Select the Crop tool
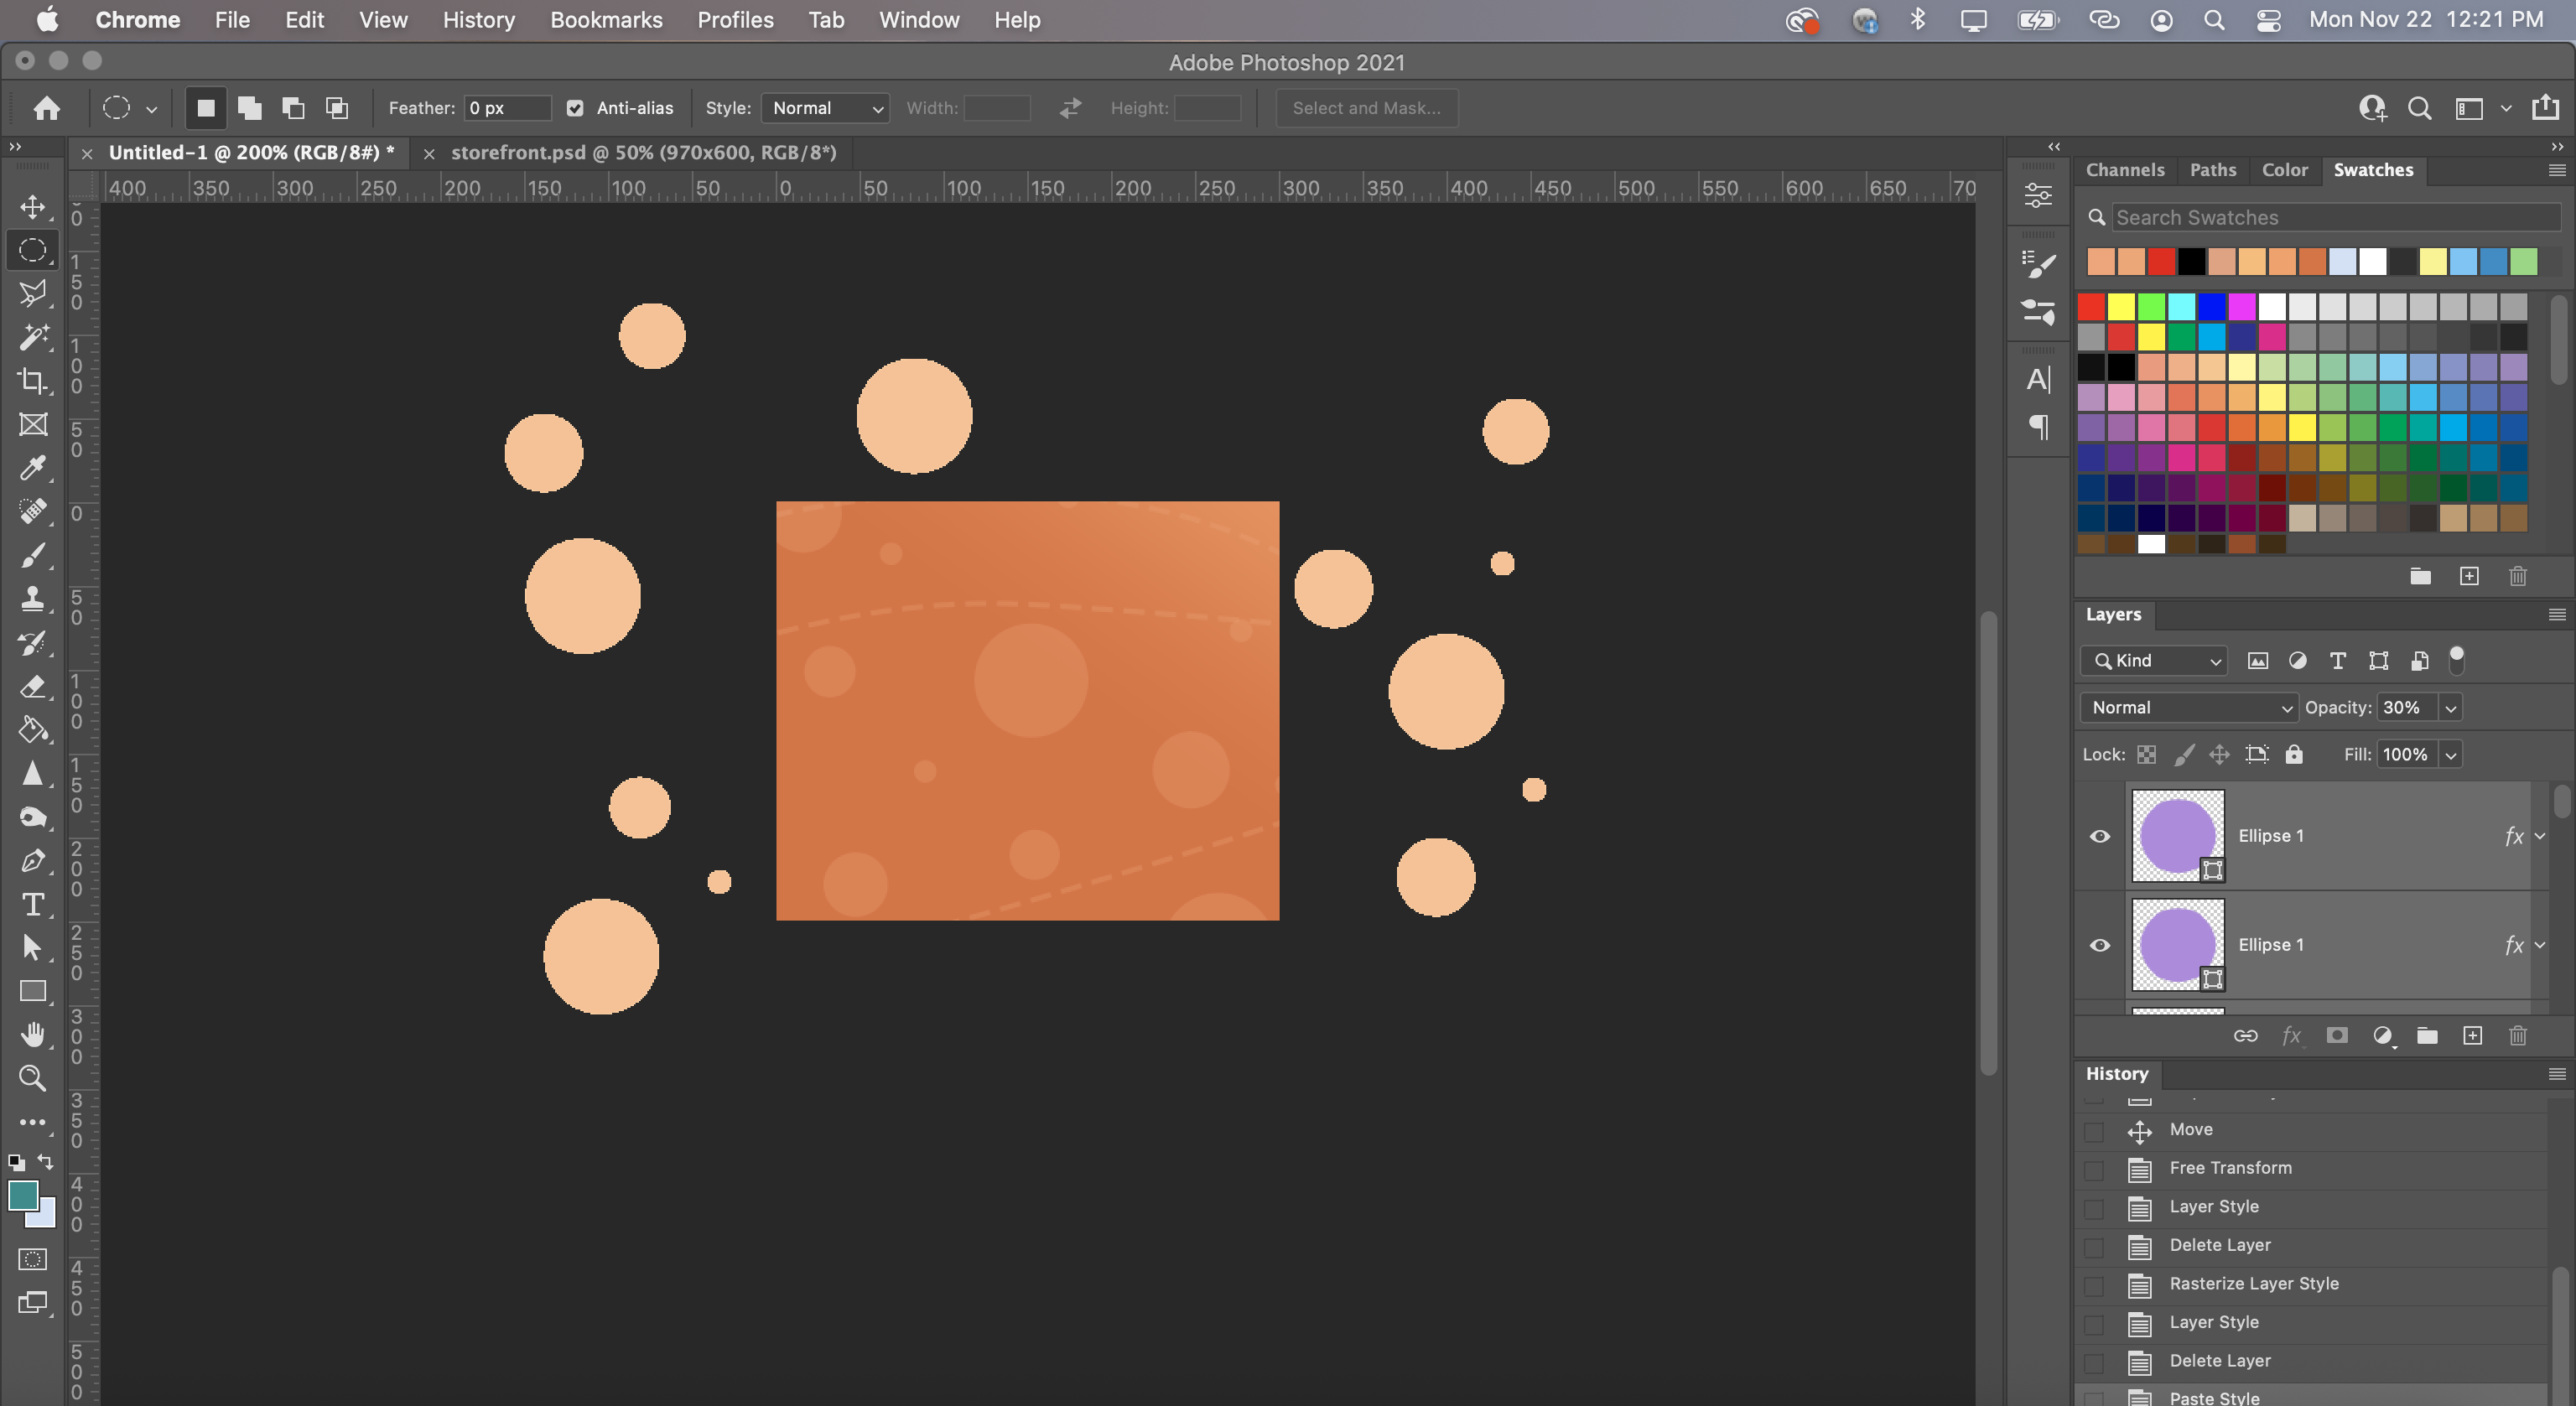This screenshot has height=1406, width=2576. coord(32,381)
